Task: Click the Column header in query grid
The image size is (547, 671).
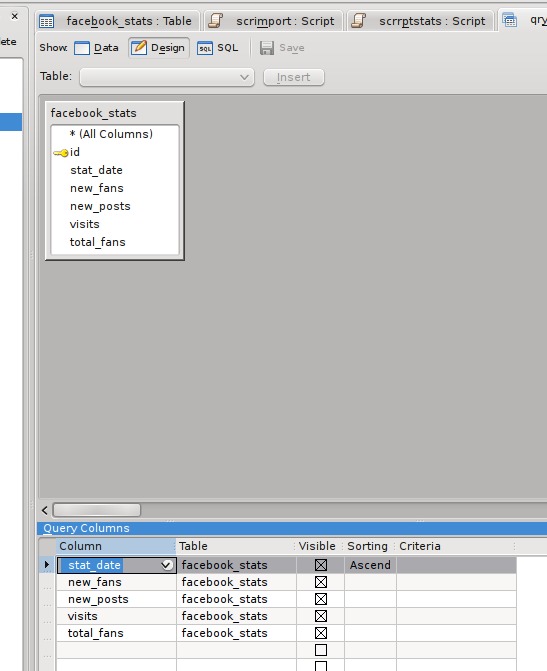Action: point(116,546)
